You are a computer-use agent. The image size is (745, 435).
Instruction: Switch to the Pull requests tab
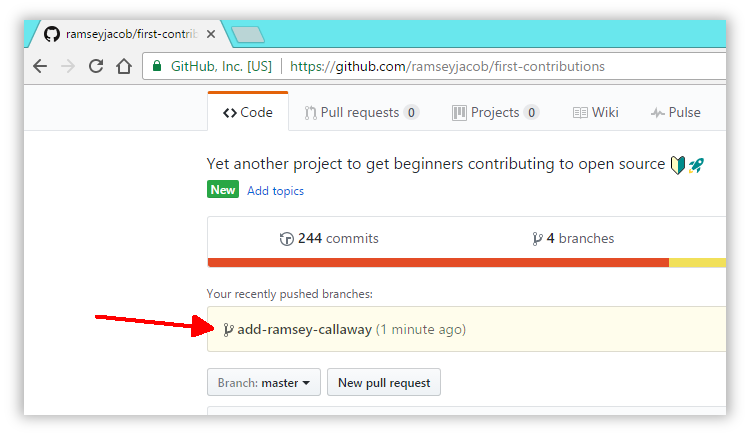[x=362, y=113]
